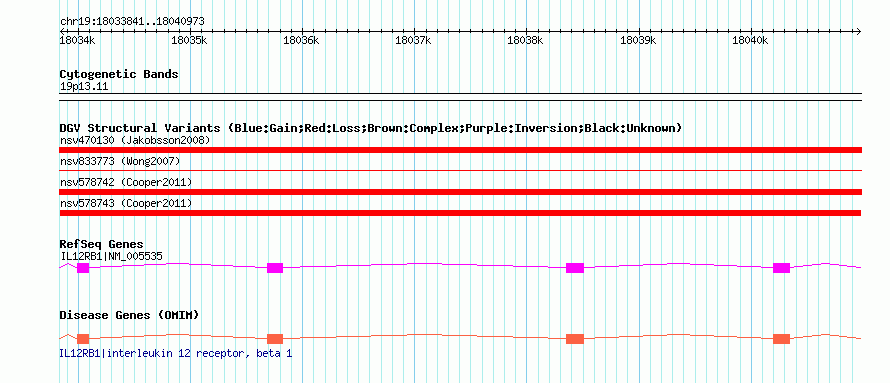Click the DGV Structural Variants track header

point(371,128)
